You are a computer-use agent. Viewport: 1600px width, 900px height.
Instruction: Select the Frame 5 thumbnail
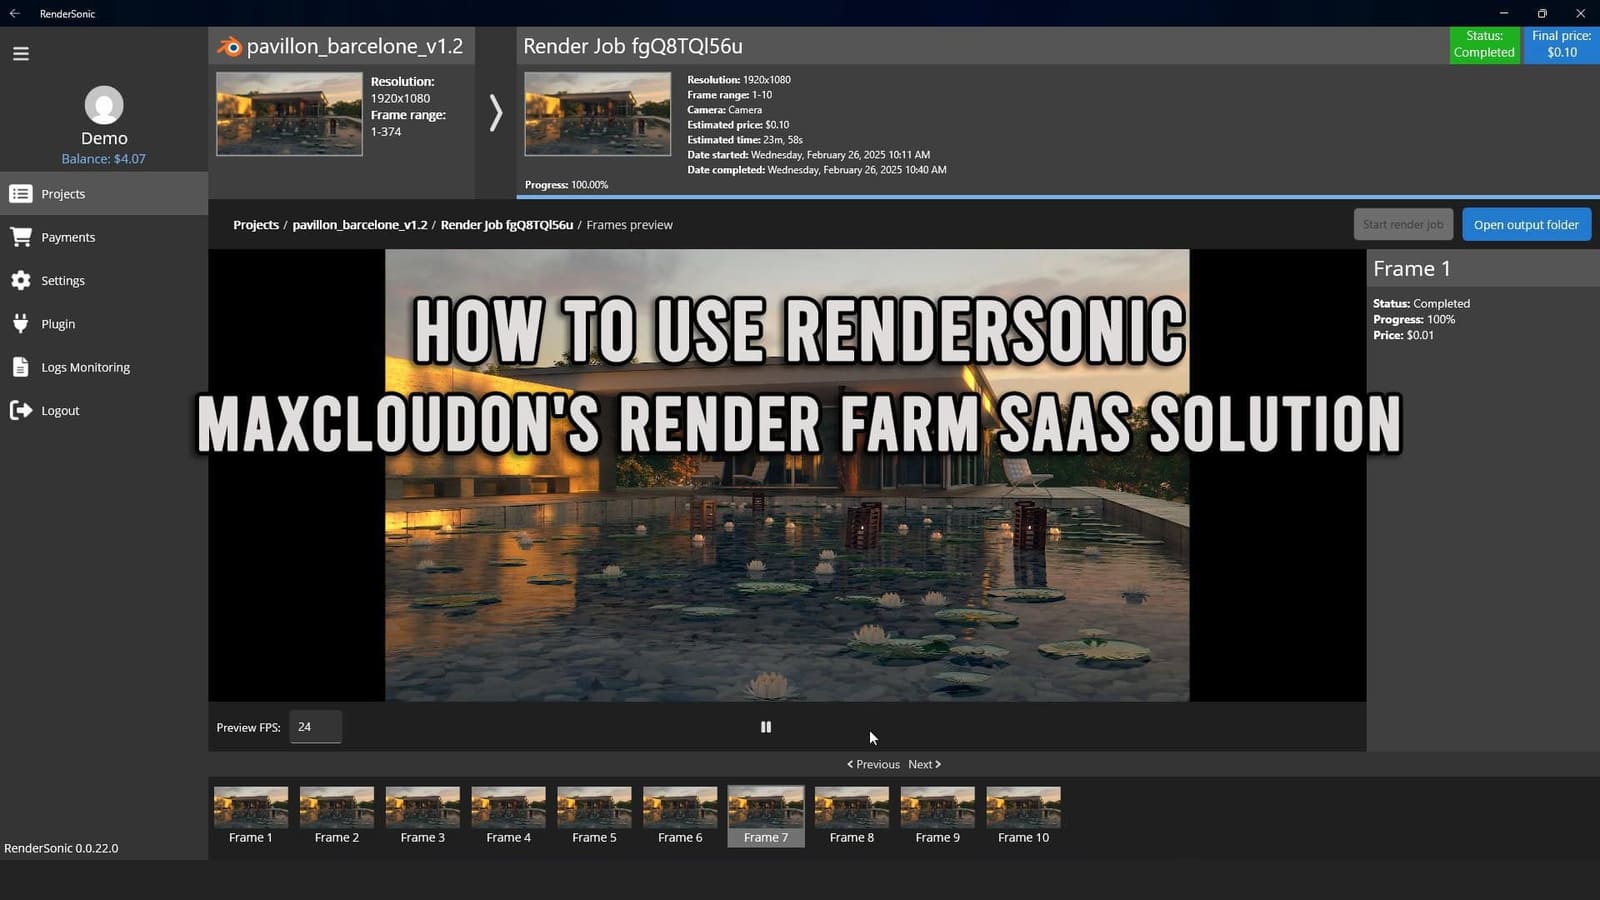(x=595, y=815)
